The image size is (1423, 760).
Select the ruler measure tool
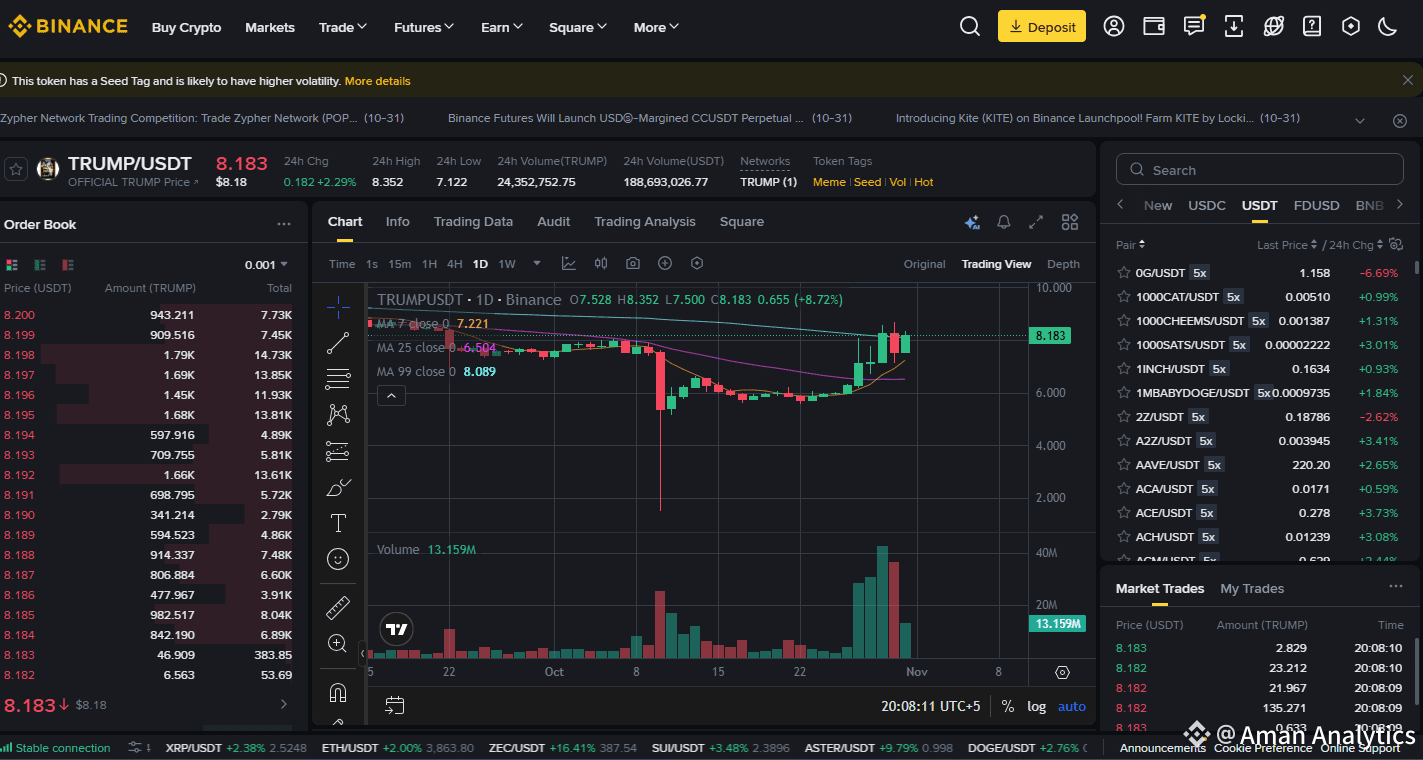(x=338, y=607)
